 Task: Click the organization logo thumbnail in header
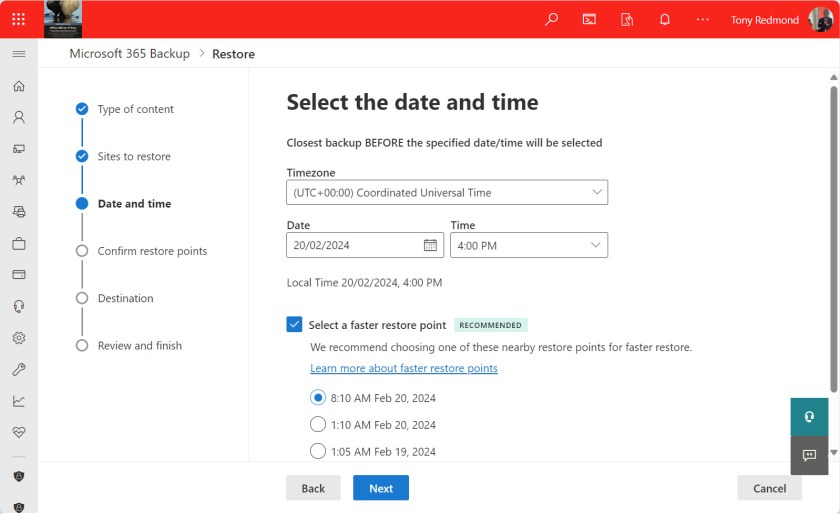click(x=63, y=19)
